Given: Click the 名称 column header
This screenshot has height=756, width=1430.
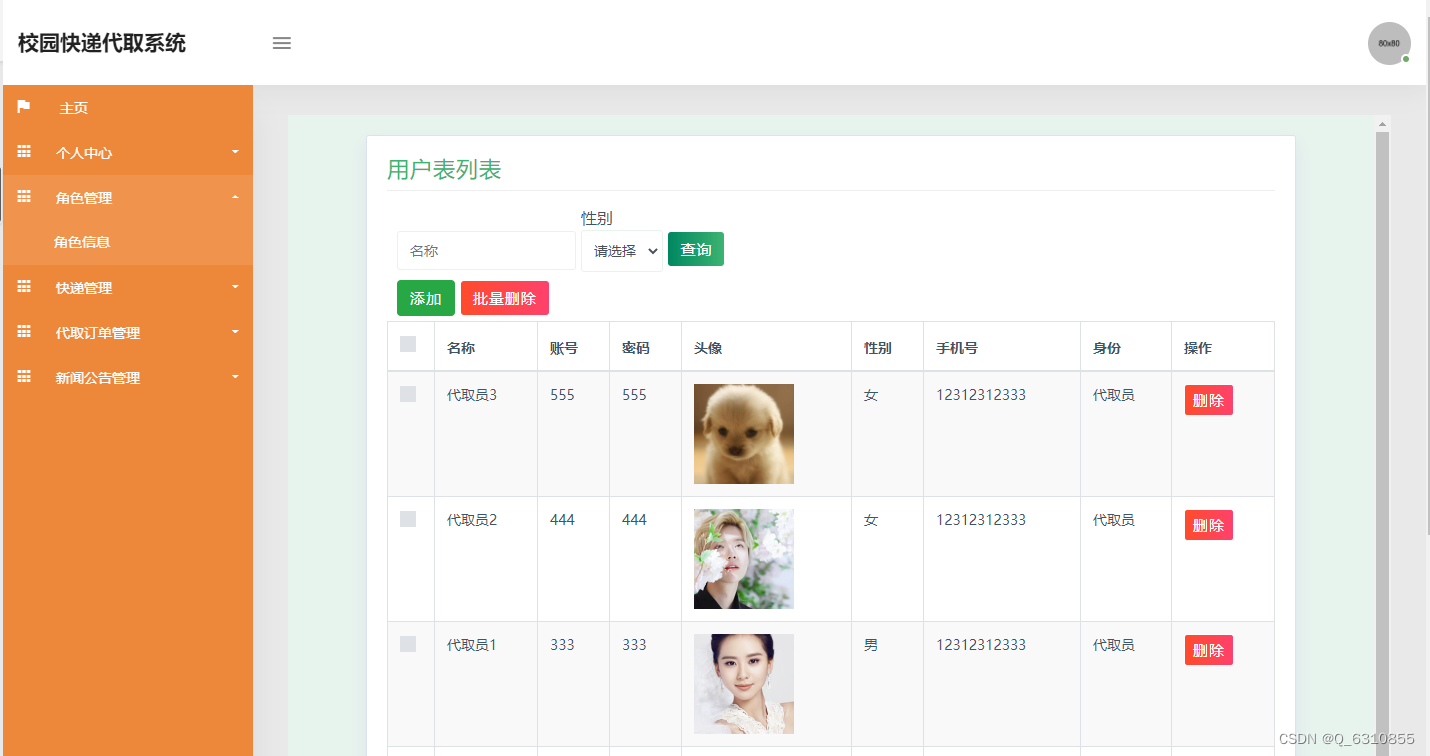Looking at the screenshot, I should point(461,348).
